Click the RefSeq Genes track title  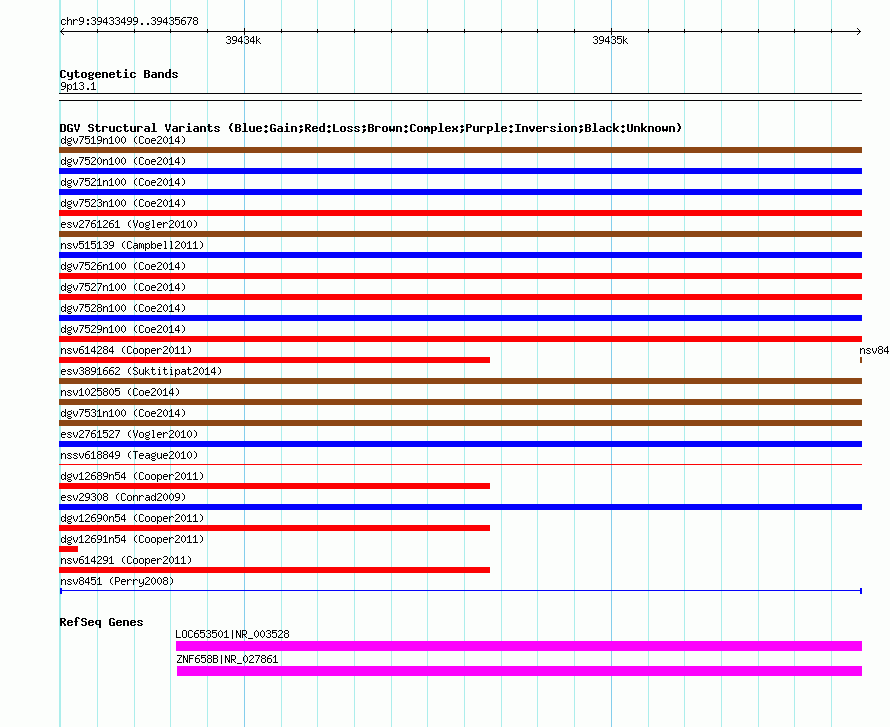click(101, 622)
